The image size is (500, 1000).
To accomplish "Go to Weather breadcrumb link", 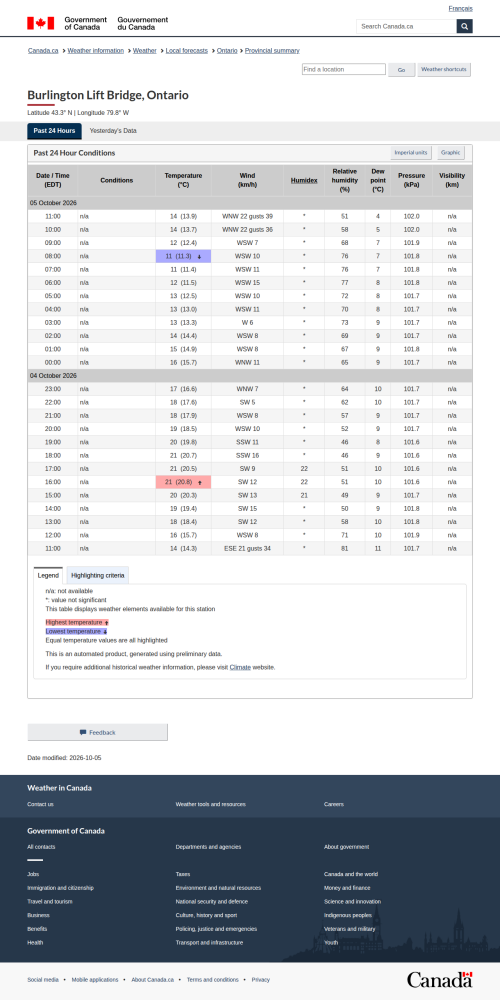I will pos(145,50).
